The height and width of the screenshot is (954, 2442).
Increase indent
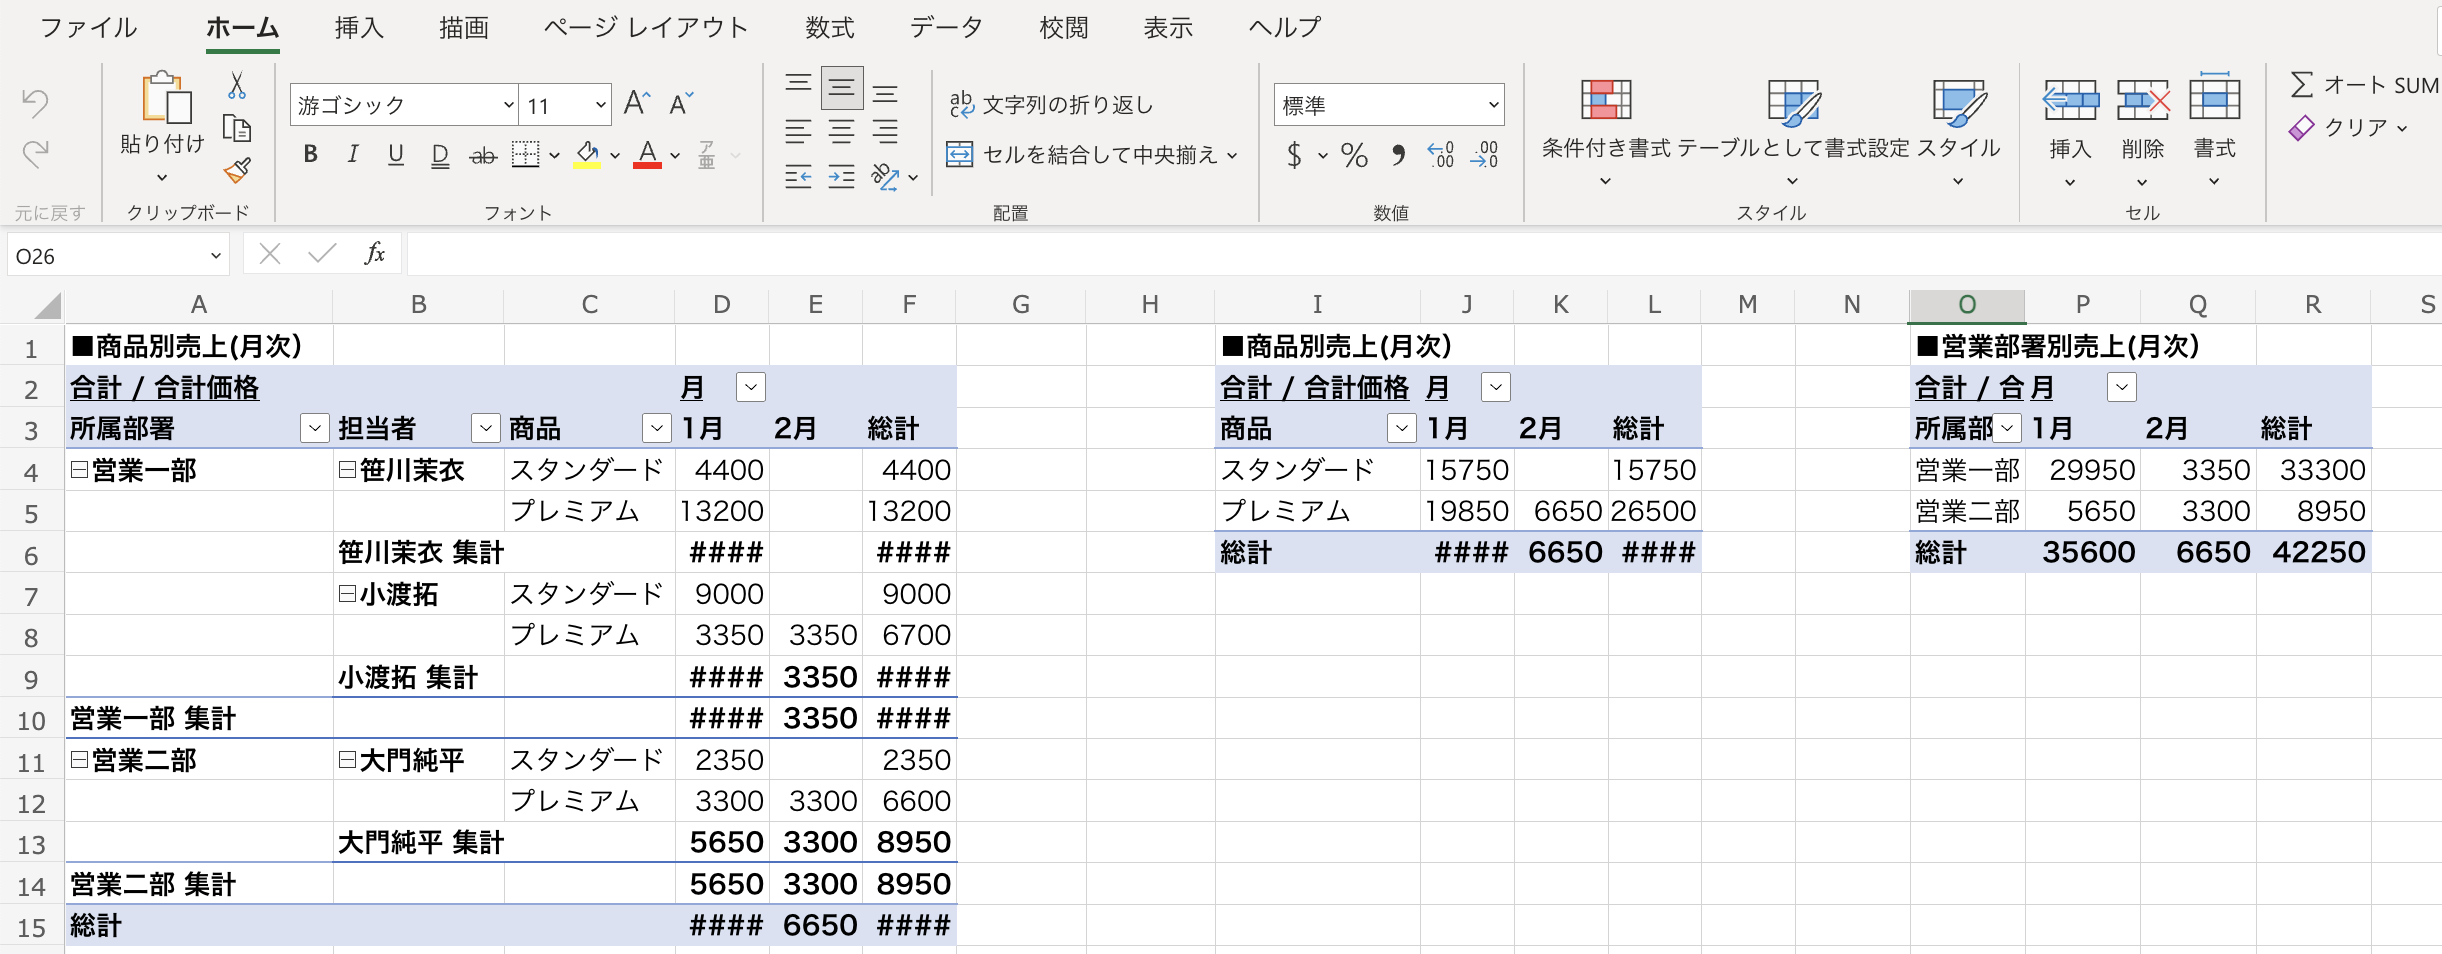click(x=842, y=177)
